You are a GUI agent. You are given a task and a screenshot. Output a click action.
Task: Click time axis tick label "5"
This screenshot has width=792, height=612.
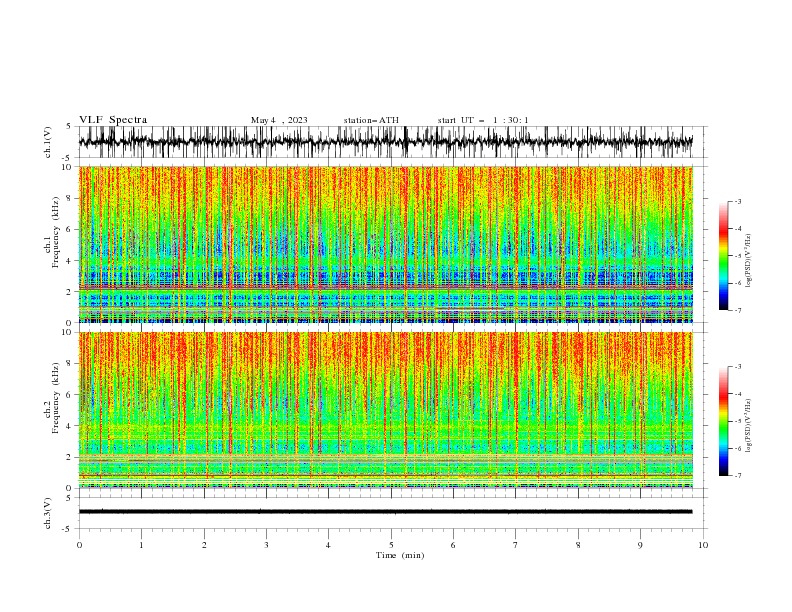(391, 545)
